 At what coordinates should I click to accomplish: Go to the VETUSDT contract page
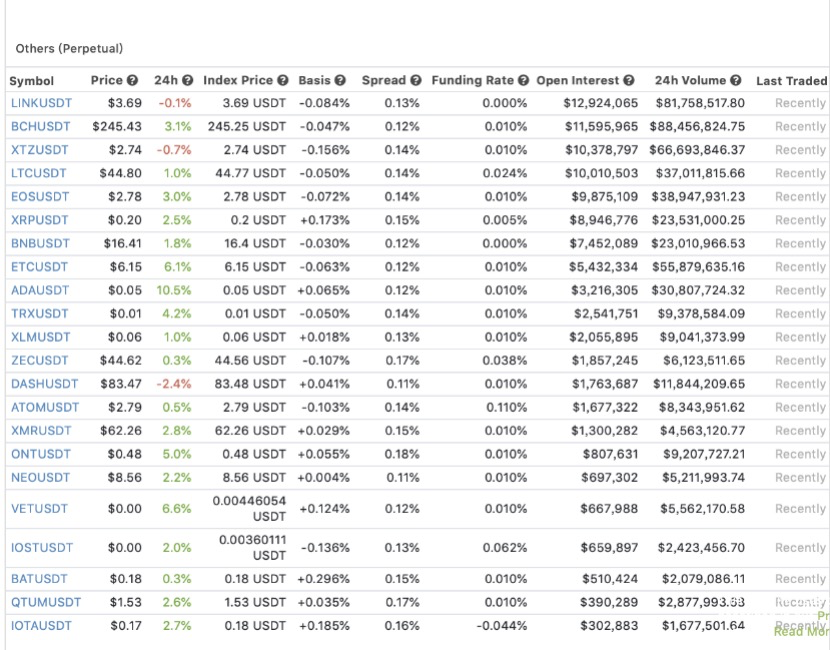[x=40, y=509]
